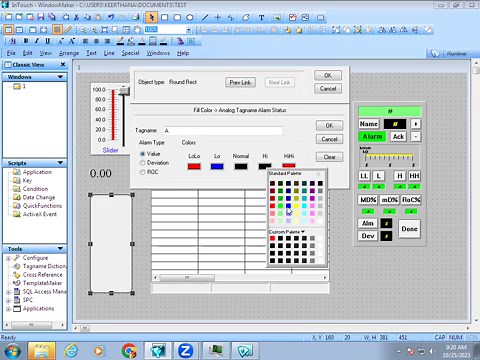Expand the Applications tree node
Screen dimensions: 480x360
point(8,309)
